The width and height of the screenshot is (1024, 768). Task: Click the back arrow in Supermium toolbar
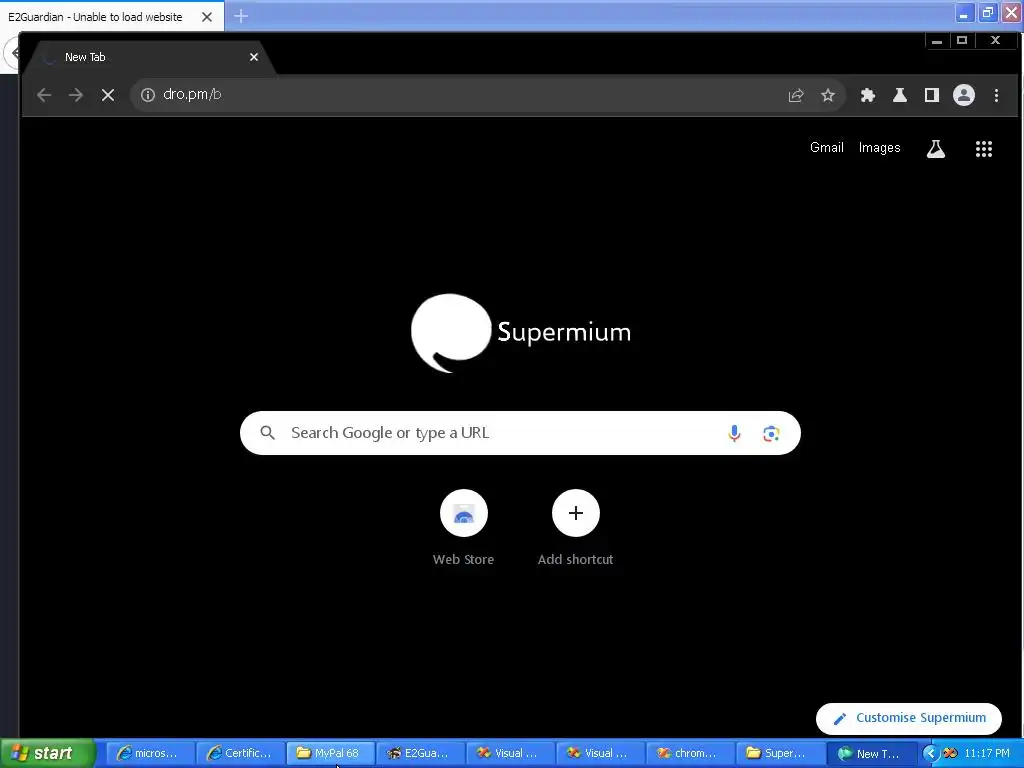tap(44, 95)
